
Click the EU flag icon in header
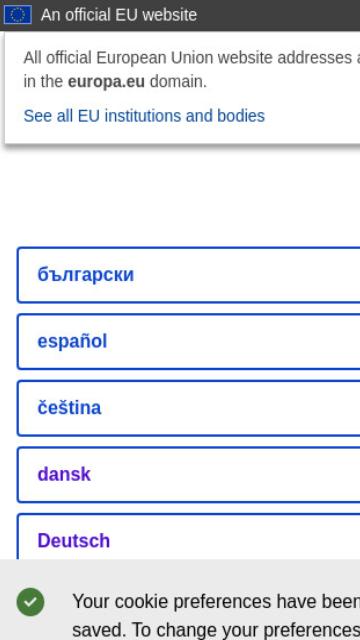pyautogui.click(x=18, y=15)
